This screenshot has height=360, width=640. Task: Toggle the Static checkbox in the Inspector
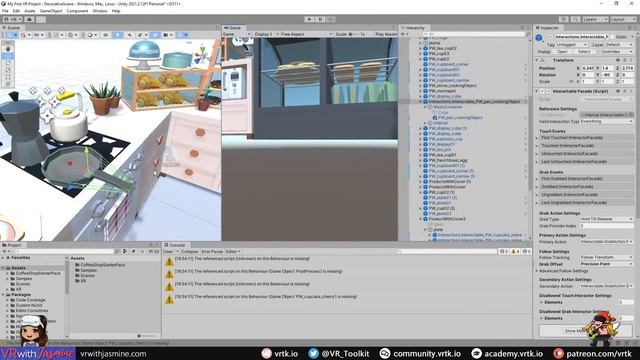[x=613, y=37]
